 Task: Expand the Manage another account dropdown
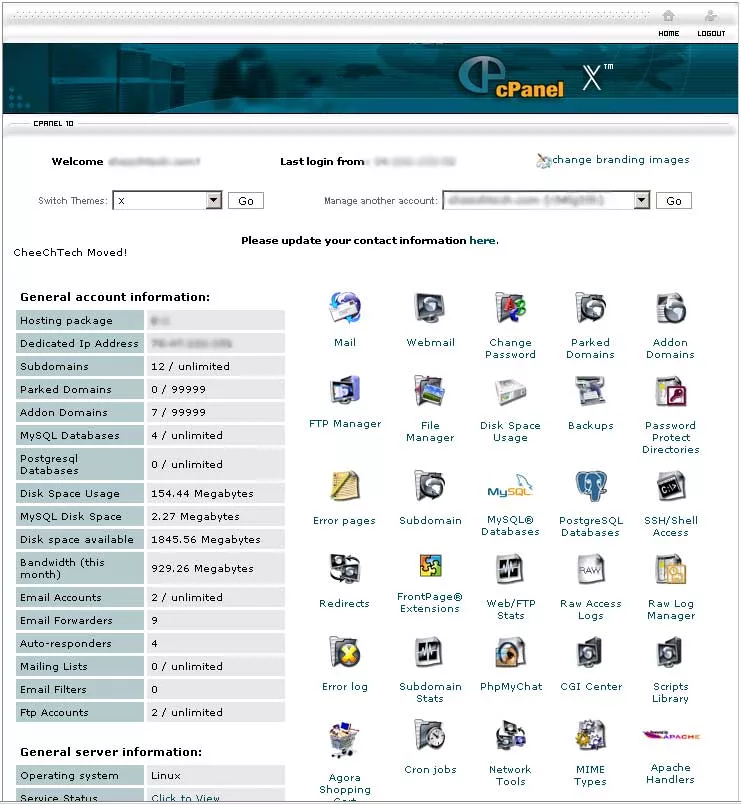point(642,201)
